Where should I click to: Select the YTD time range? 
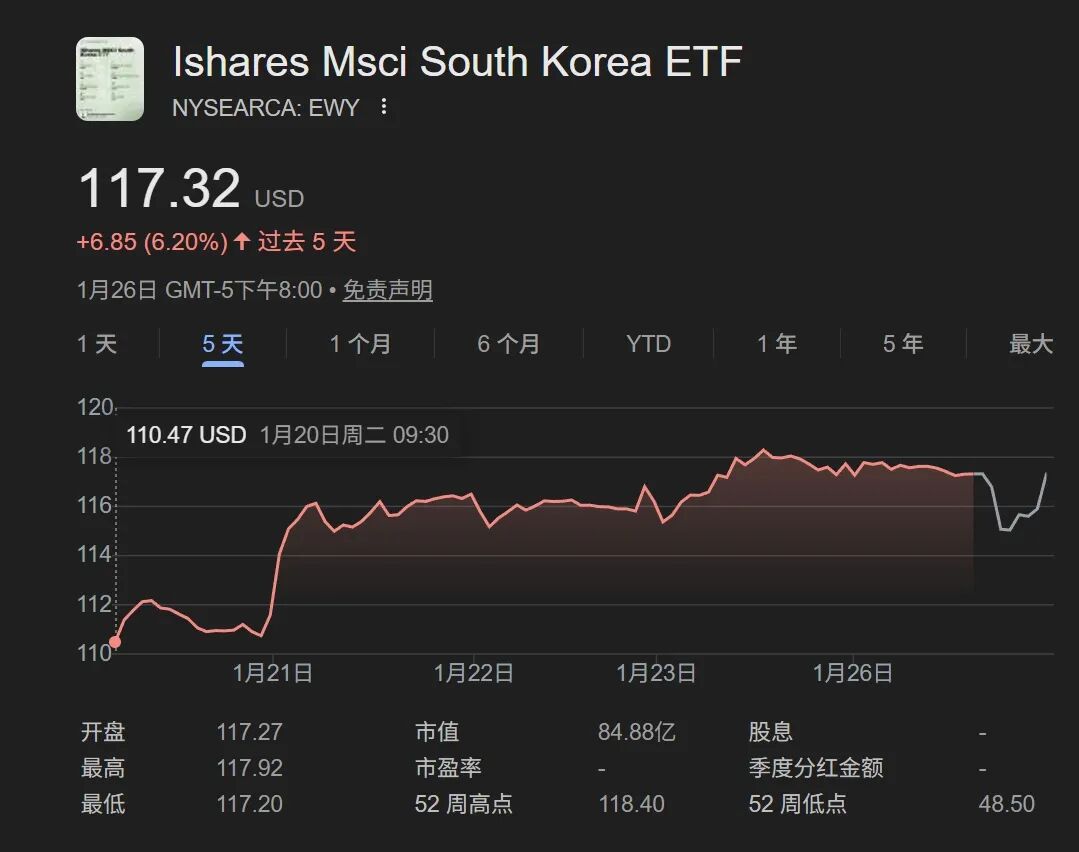click(x=648, y=344)
